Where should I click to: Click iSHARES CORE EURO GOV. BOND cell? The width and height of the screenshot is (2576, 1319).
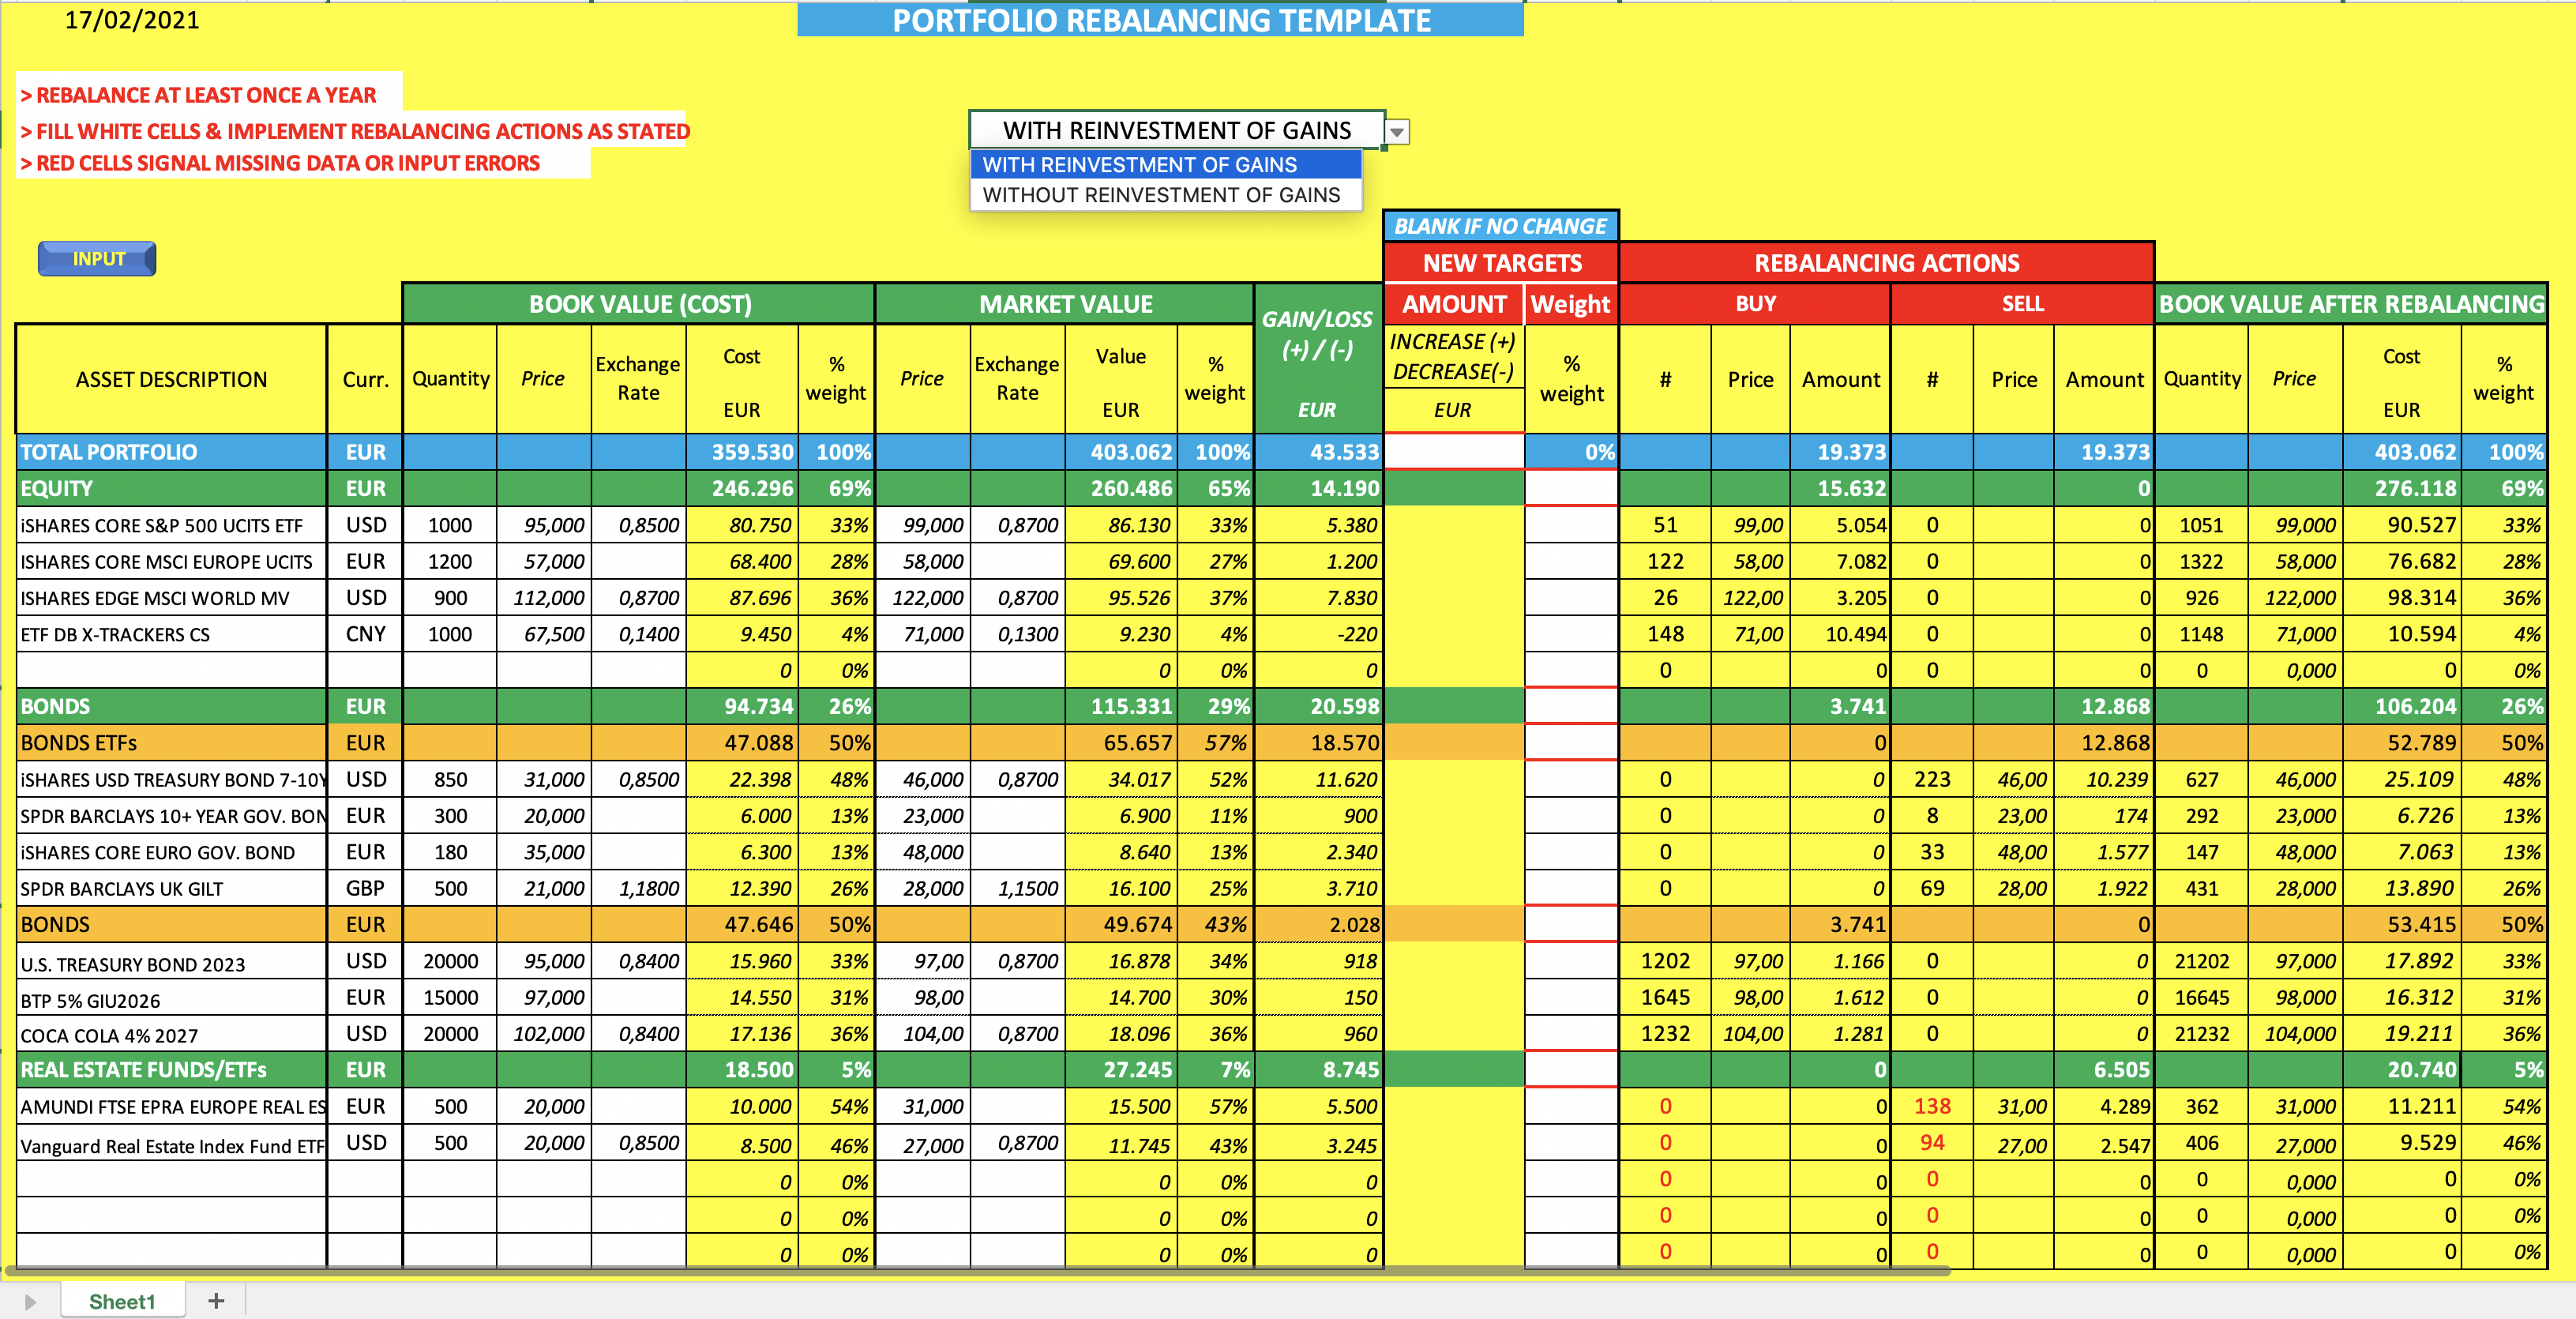tap(171, 853)
